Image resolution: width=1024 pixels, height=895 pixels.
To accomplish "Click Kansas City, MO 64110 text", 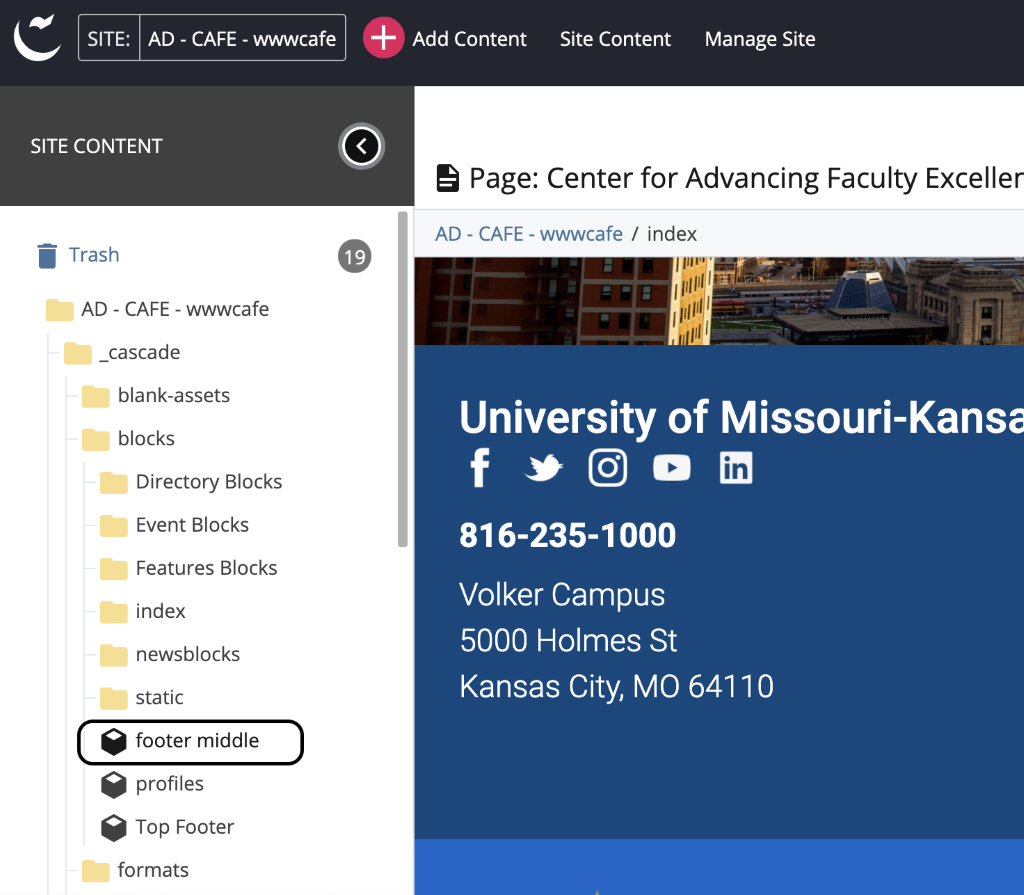I will click(616, 687).
